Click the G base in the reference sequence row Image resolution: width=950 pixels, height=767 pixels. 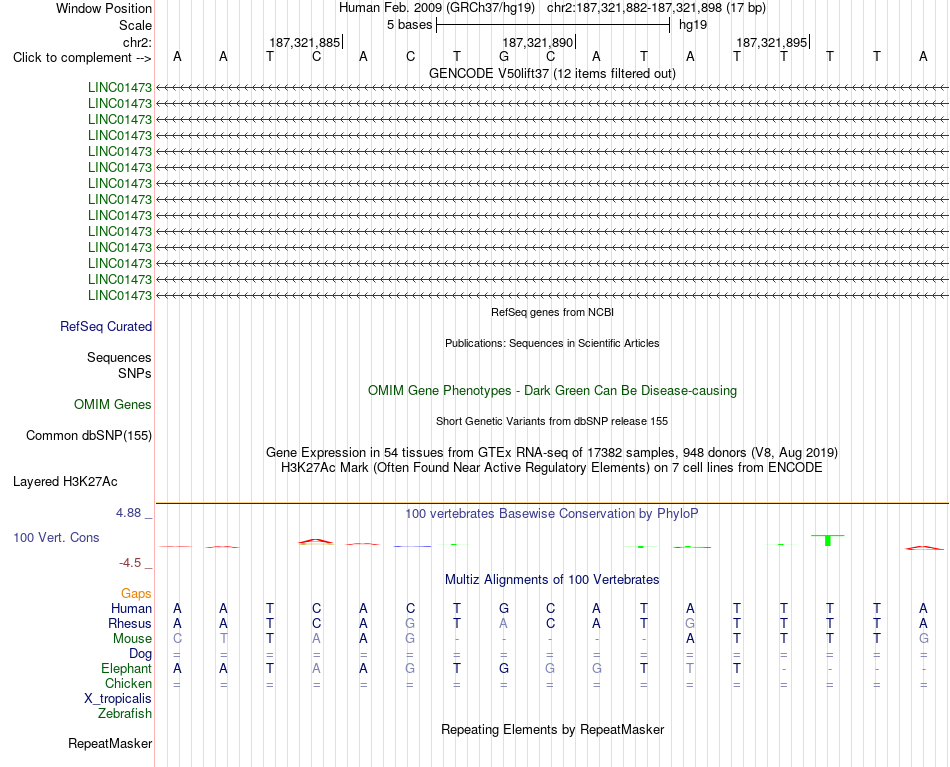[503, 57]
